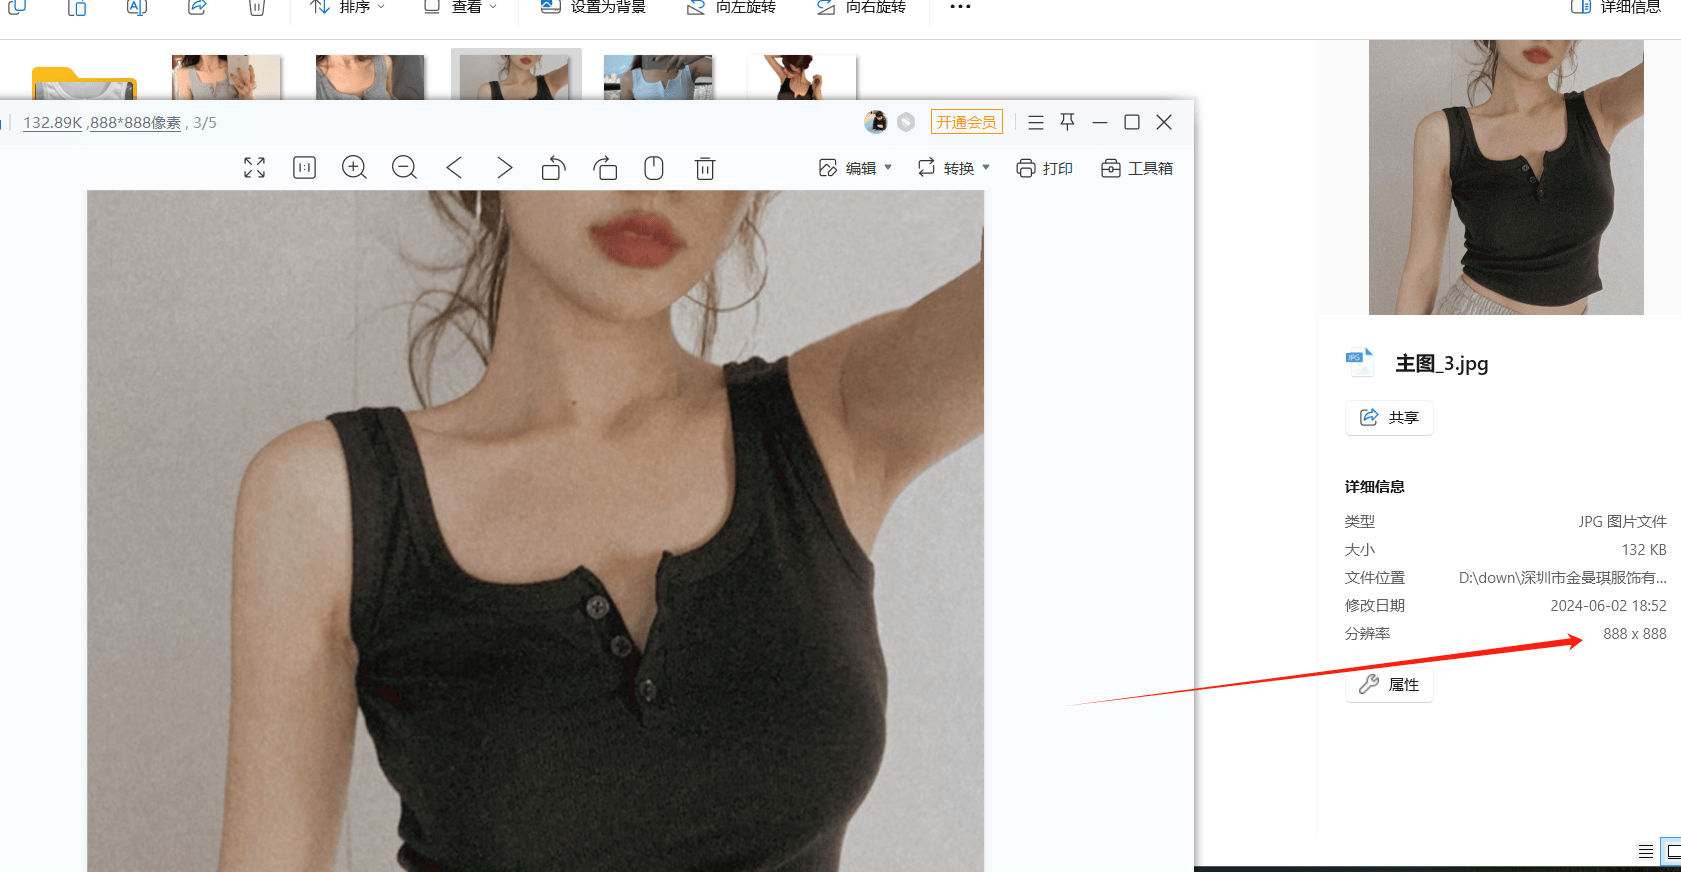
Task: Delete the current image with trash icon
Action: [705, 168]
